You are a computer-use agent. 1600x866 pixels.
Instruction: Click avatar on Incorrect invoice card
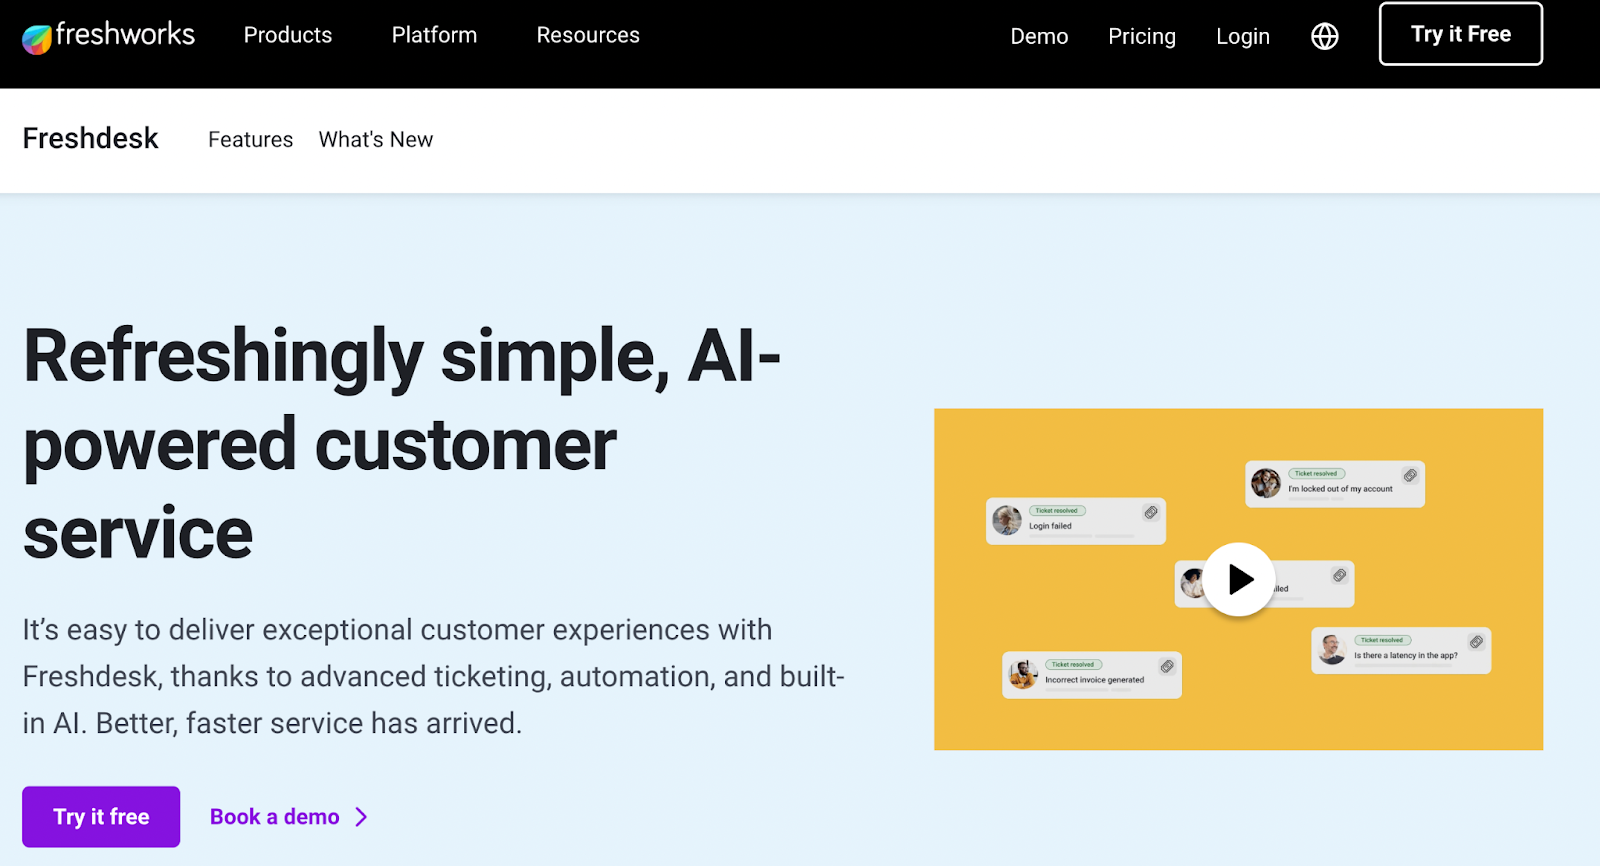click(x=1023, y=674)
